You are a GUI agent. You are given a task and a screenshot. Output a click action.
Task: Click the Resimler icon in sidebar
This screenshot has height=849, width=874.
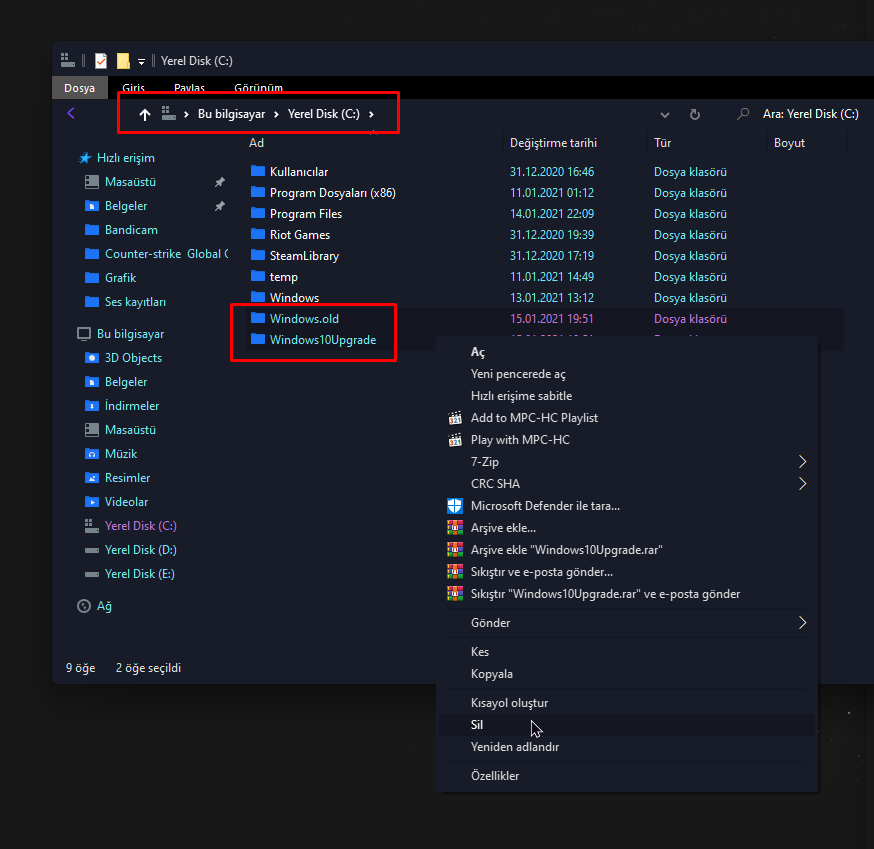pos(91,478)
